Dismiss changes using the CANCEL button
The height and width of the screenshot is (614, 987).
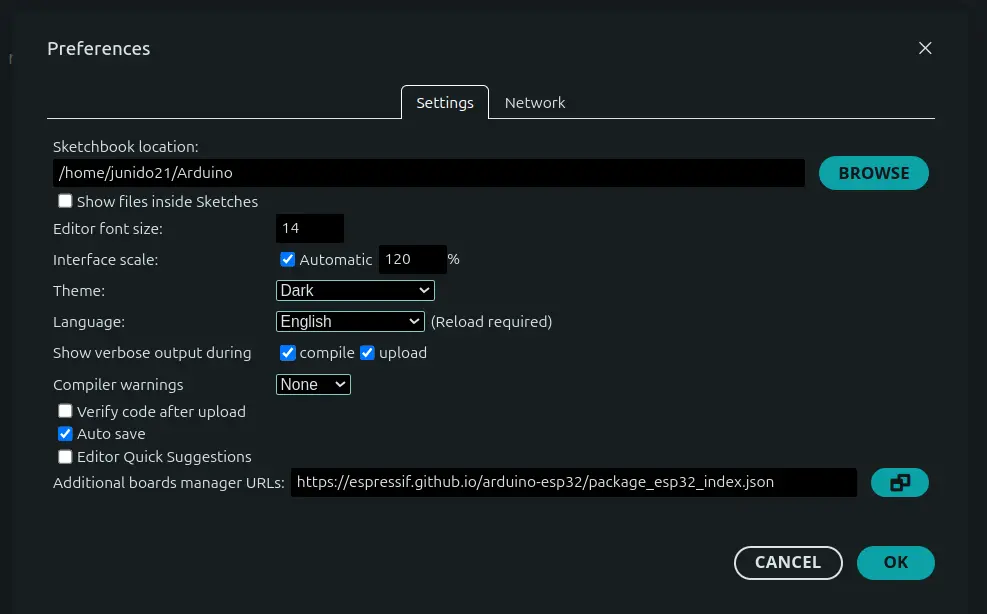(788, 562)
